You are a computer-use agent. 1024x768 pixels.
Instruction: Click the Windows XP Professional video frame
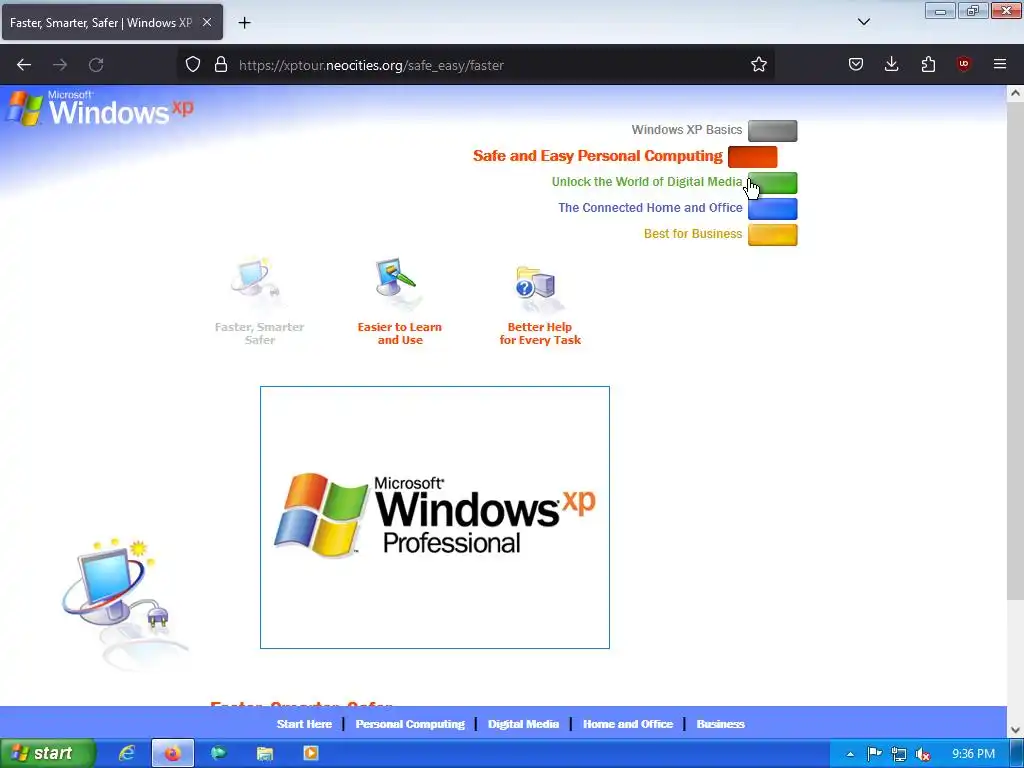tap(435, 517)
